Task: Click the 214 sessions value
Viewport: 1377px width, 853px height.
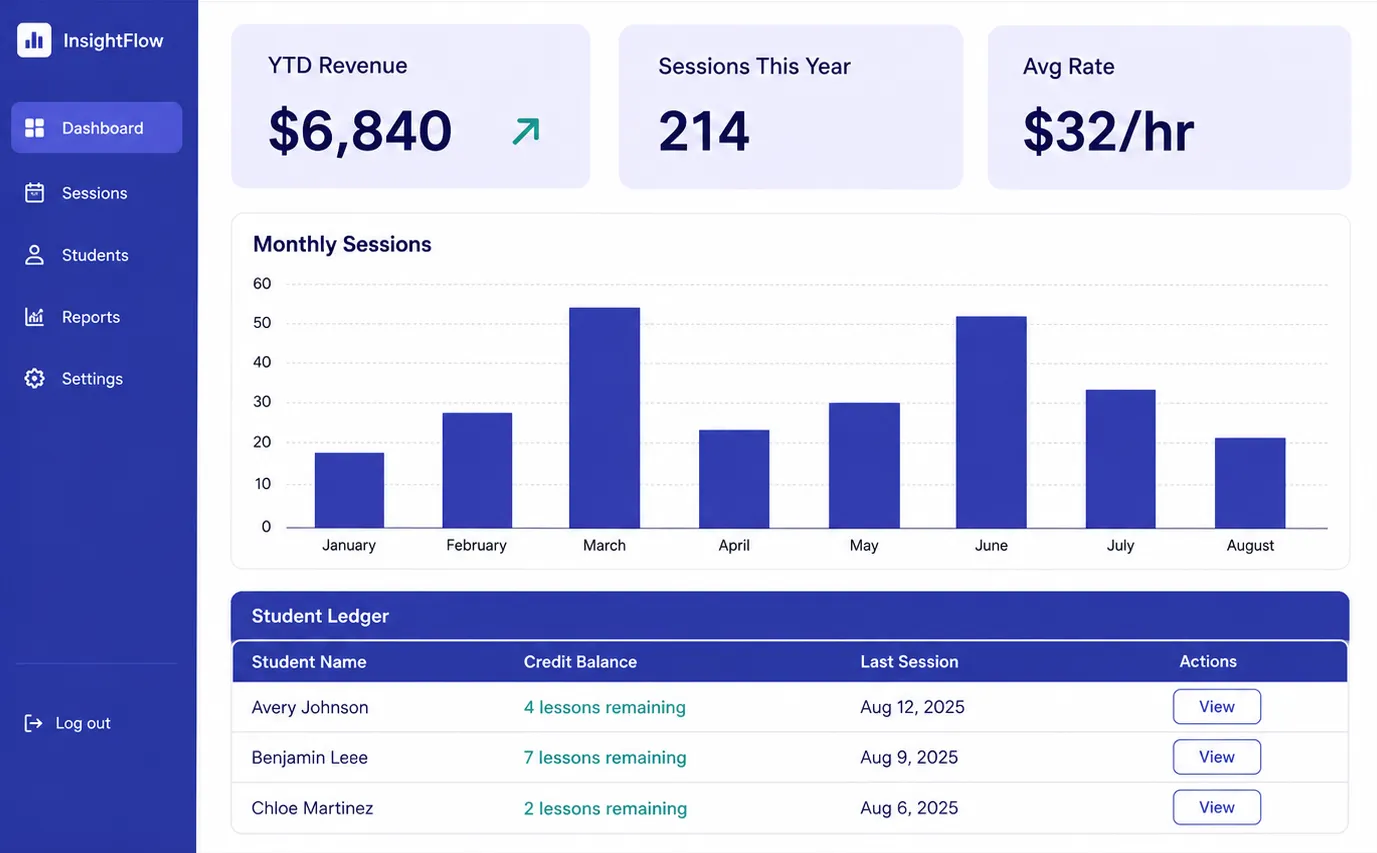Action: (x=704, y=132)
